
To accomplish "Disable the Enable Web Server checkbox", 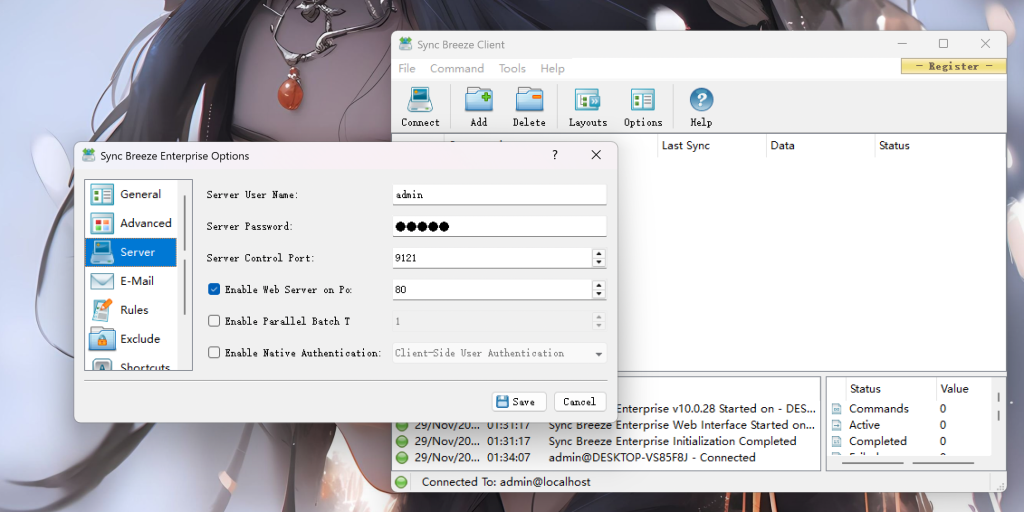I will pyautogui.click(x=214, y=290).
